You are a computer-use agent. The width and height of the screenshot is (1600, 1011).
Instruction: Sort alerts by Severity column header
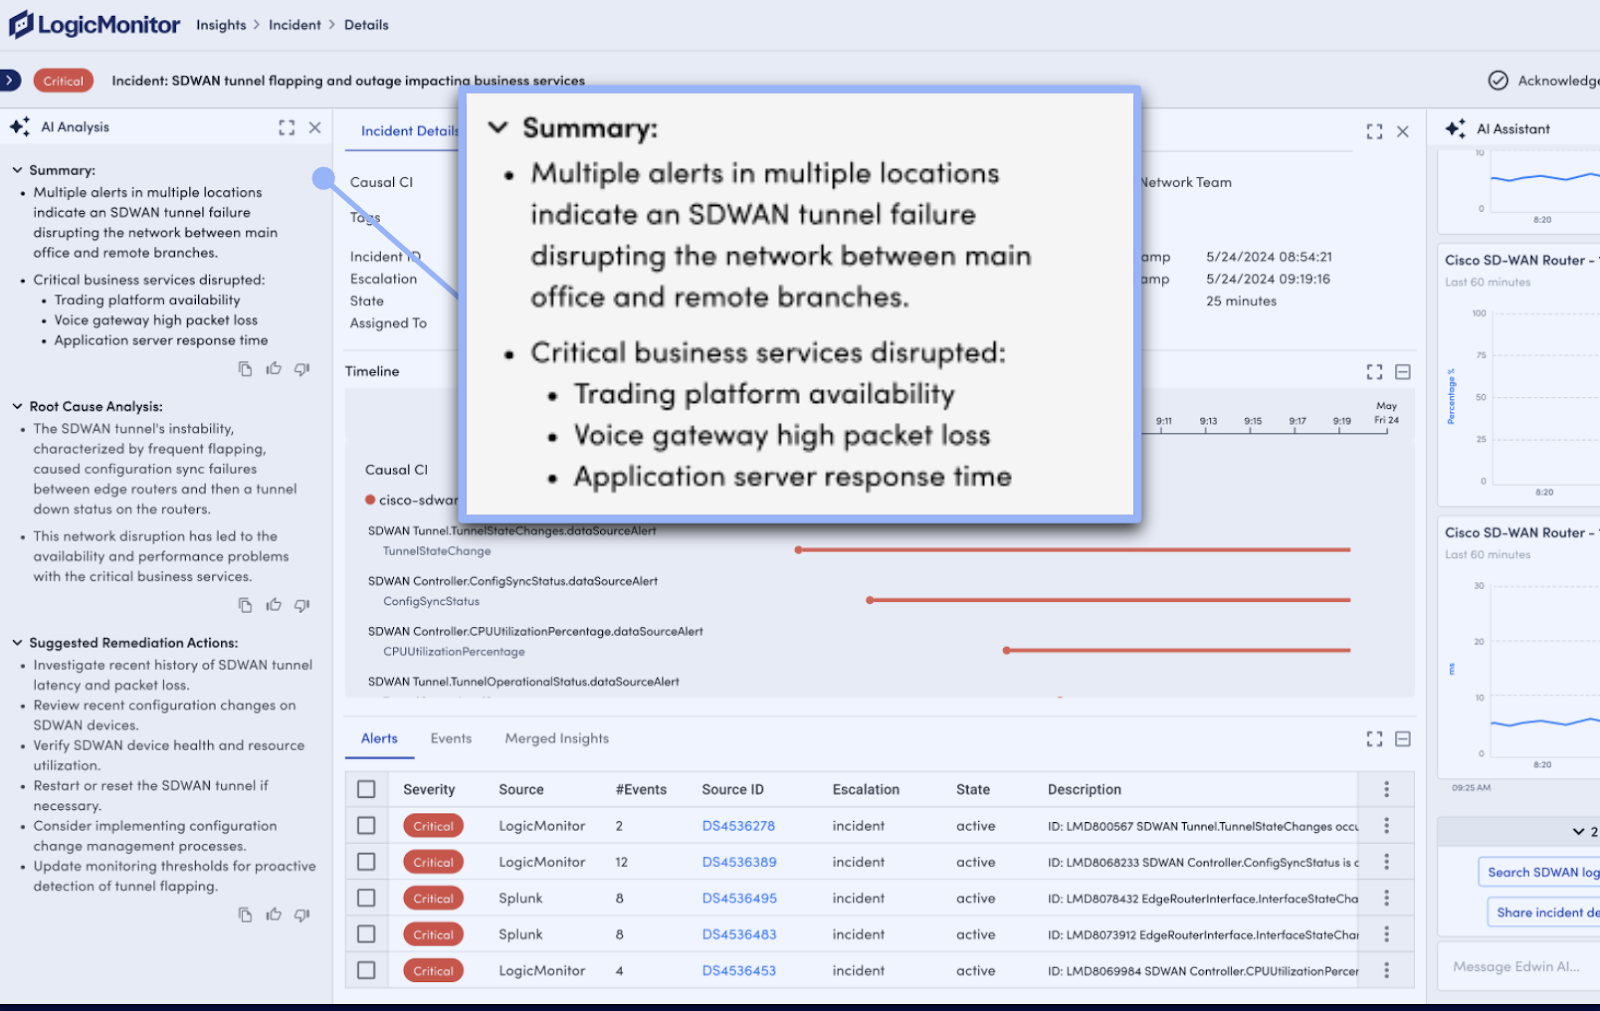(429, 789)
